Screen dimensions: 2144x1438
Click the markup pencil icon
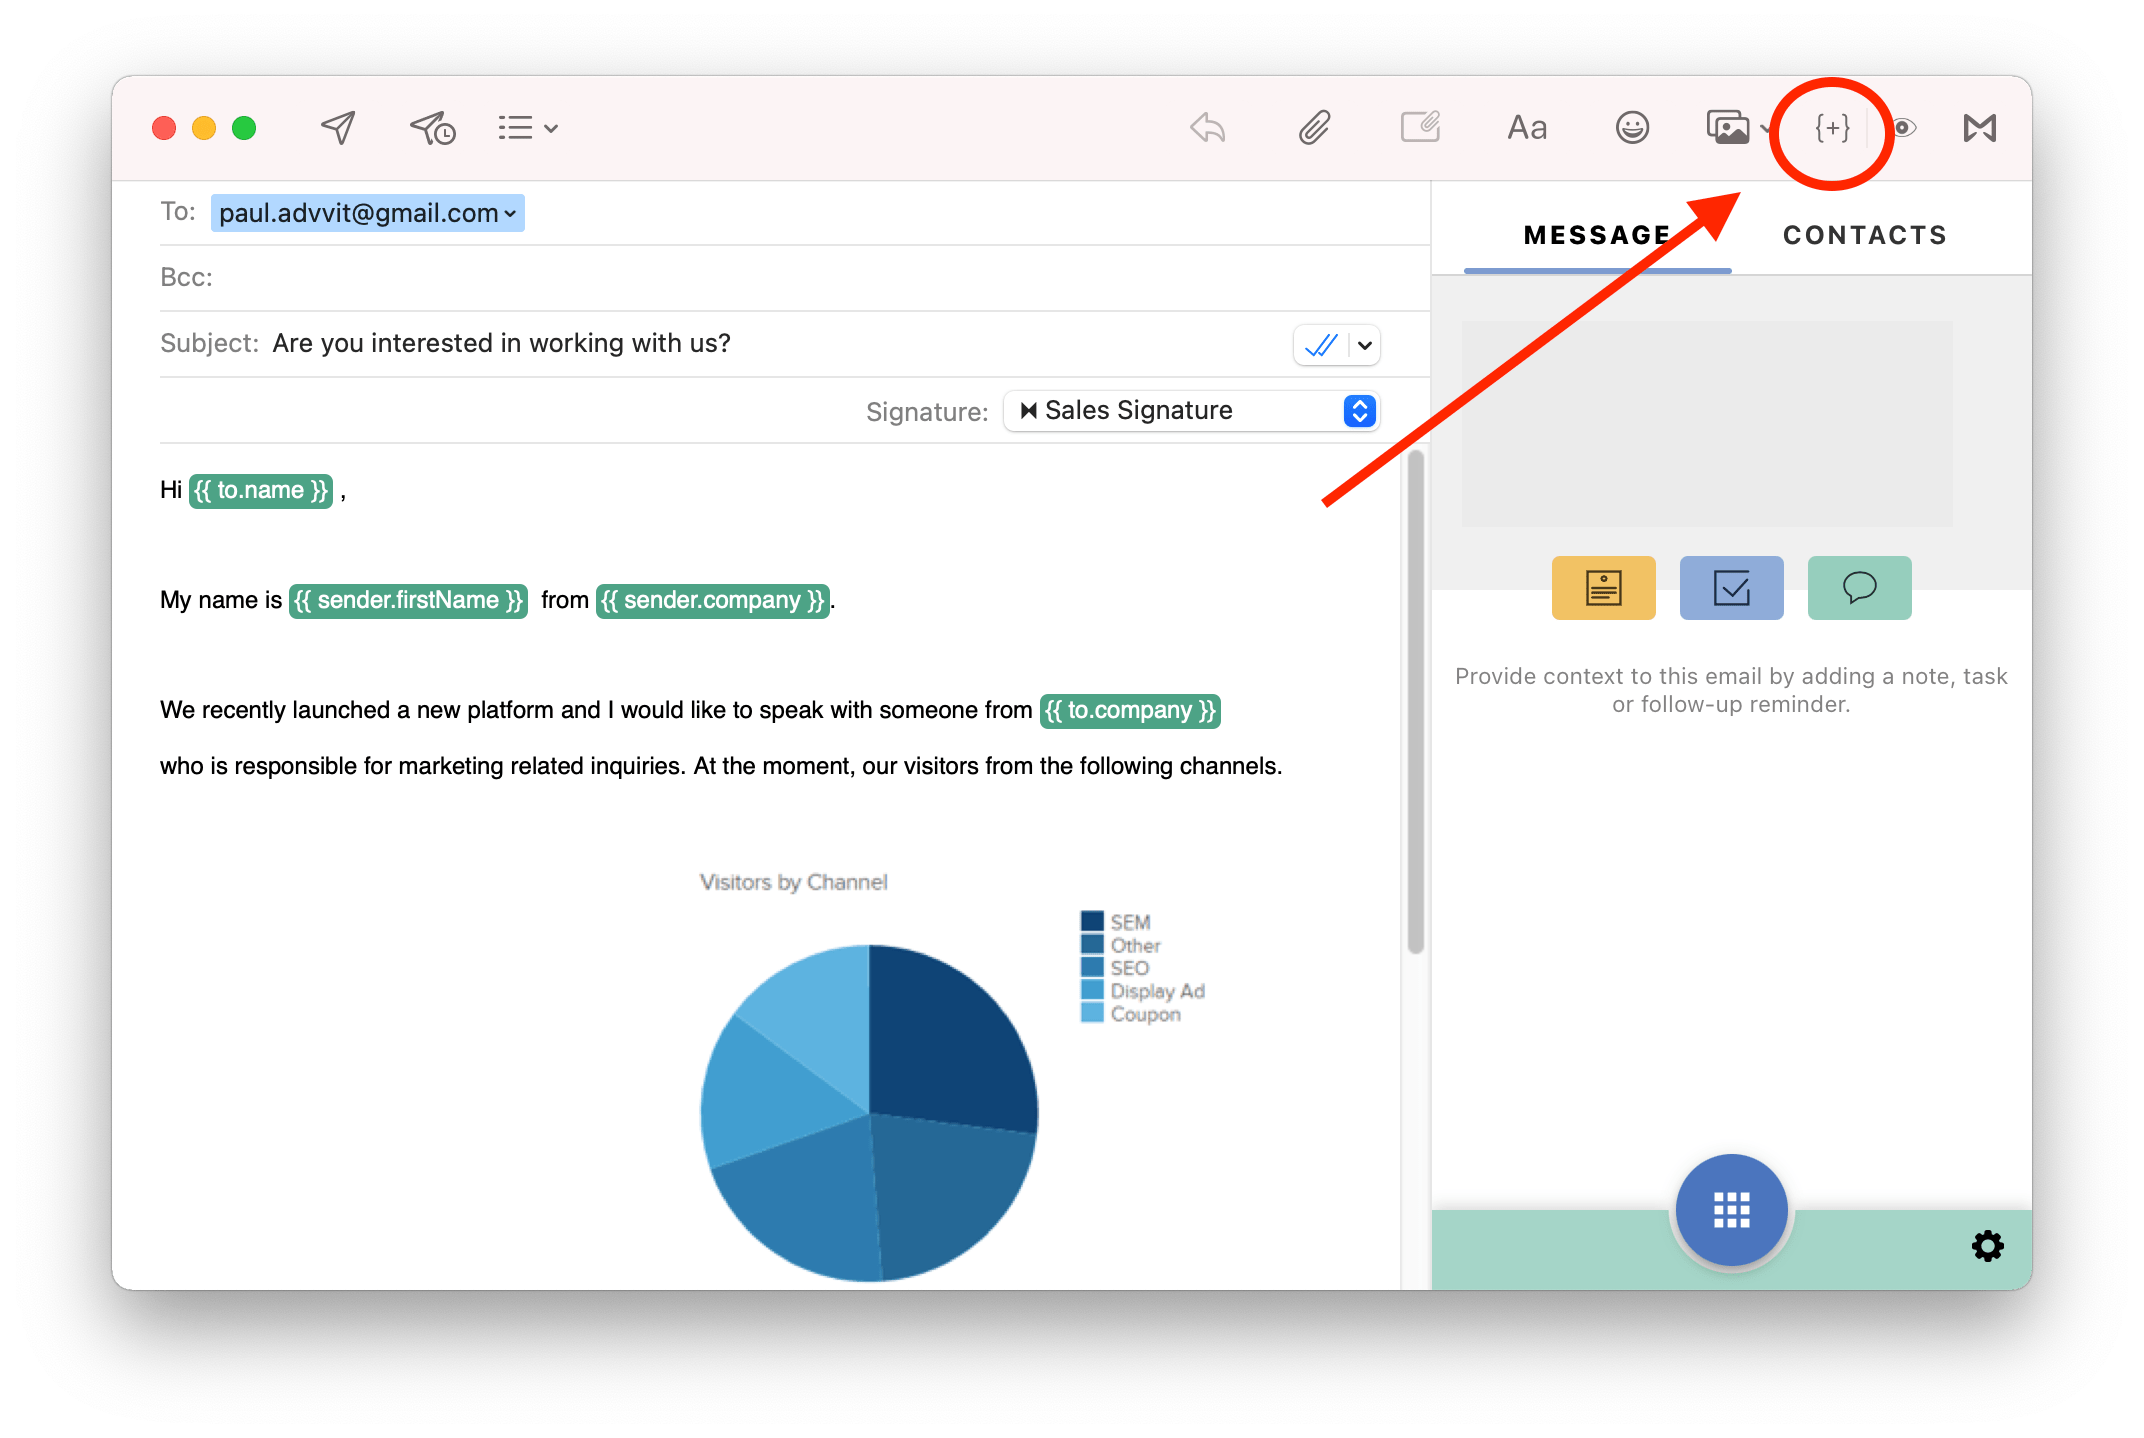(x=1420, y=128)
